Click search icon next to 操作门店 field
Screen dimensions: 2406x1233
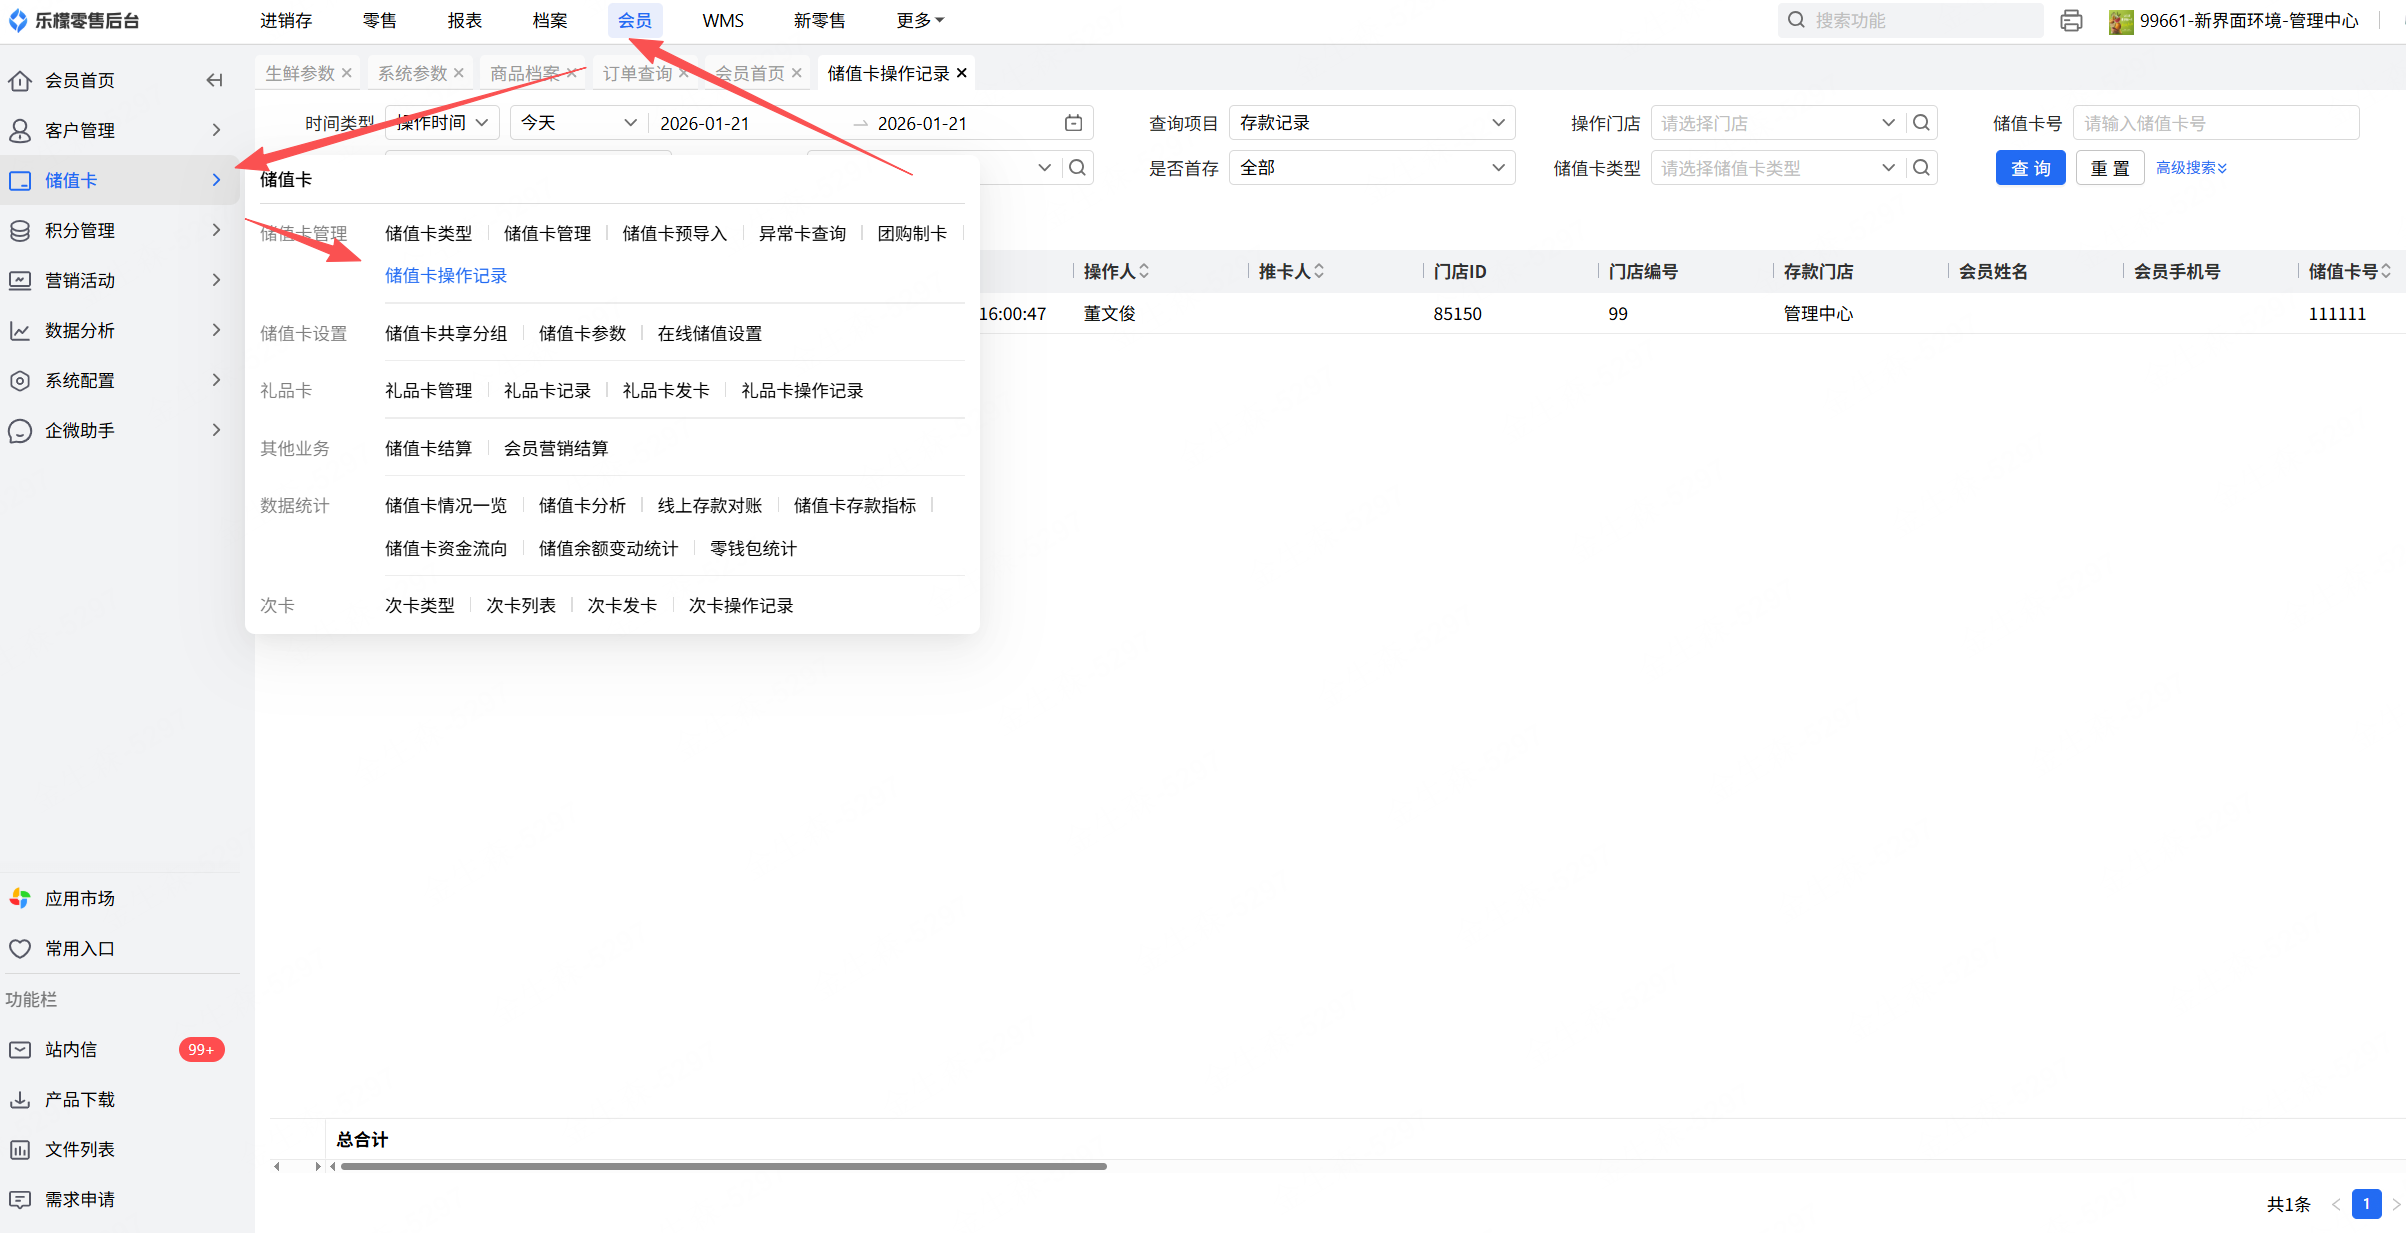1921,123
